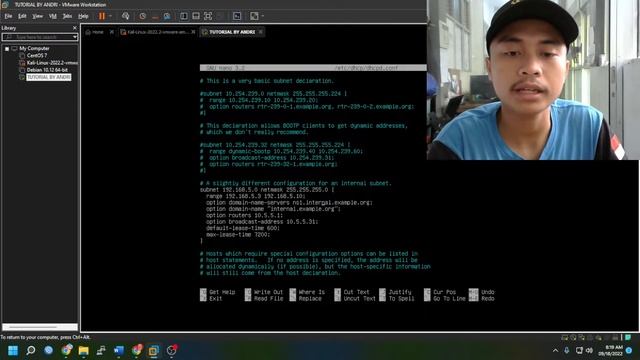Click the library horizontal scrollbar

coord(40,327)
